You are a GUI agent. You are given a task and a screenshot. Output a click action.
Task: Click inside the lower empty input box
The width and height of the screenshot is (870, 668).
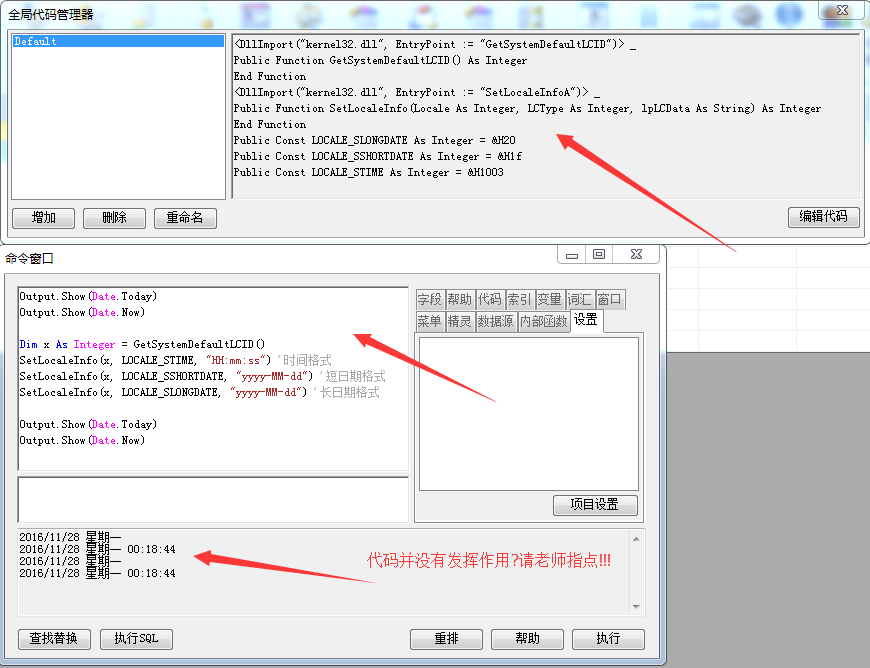click(x=212, y=498)
